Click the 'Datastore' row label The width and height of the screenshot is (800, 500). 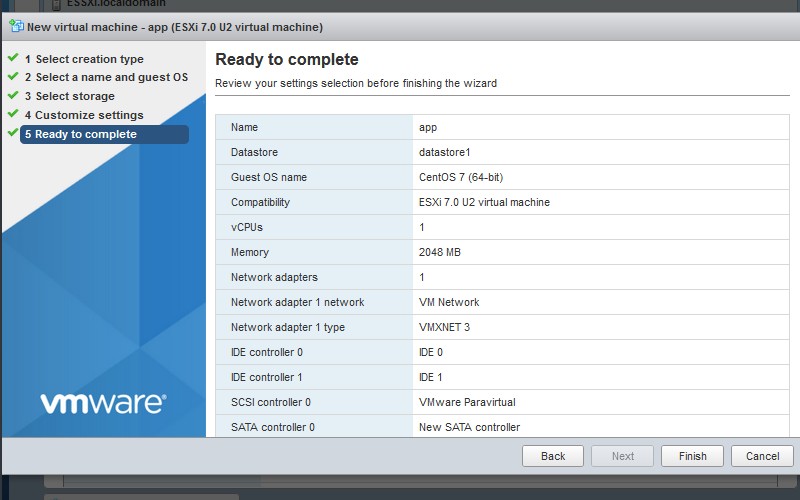254,152
